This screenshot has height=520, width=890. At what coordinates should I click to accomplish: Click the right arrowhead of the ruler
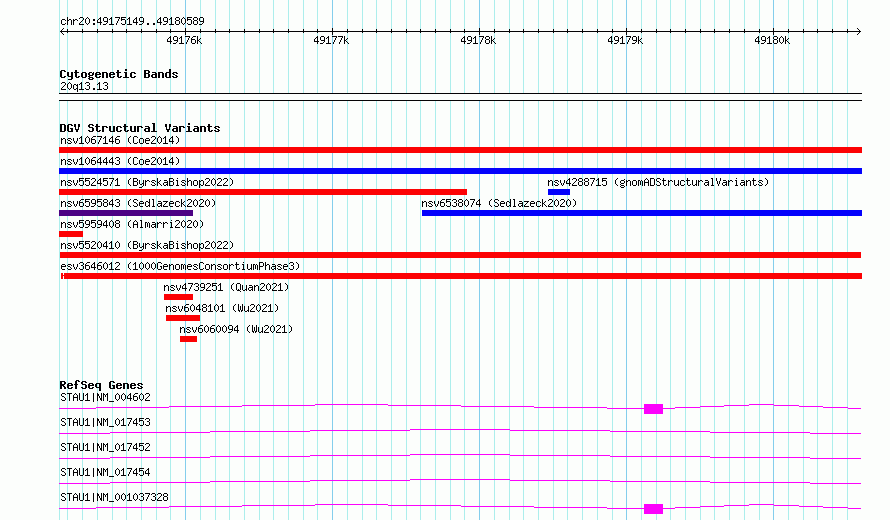tap(859, 32)
